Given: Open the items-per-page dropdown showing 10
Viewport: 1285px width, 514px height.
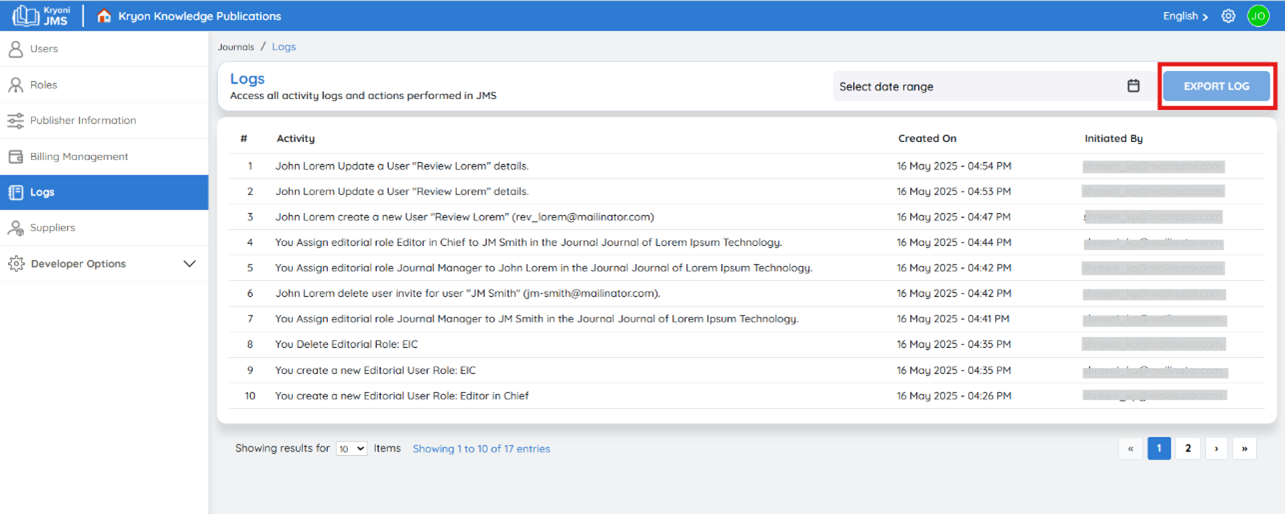Looking at the screenshot, I should point(351,449).
